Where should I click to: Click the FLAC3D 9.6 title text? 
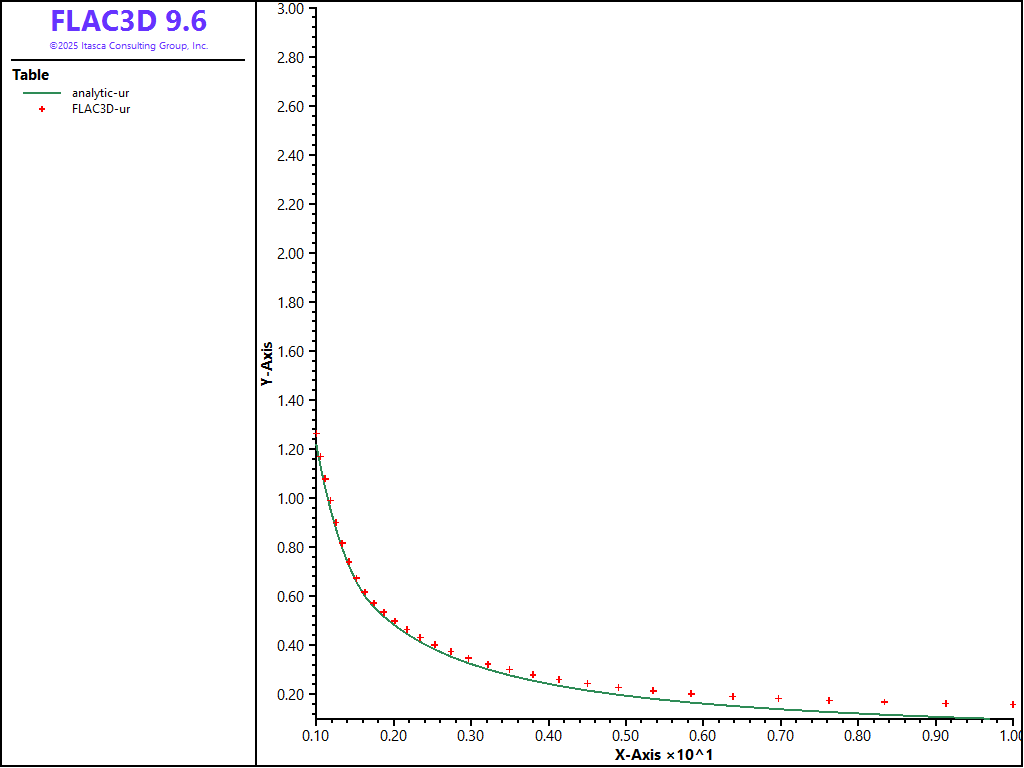coord(128,21)
